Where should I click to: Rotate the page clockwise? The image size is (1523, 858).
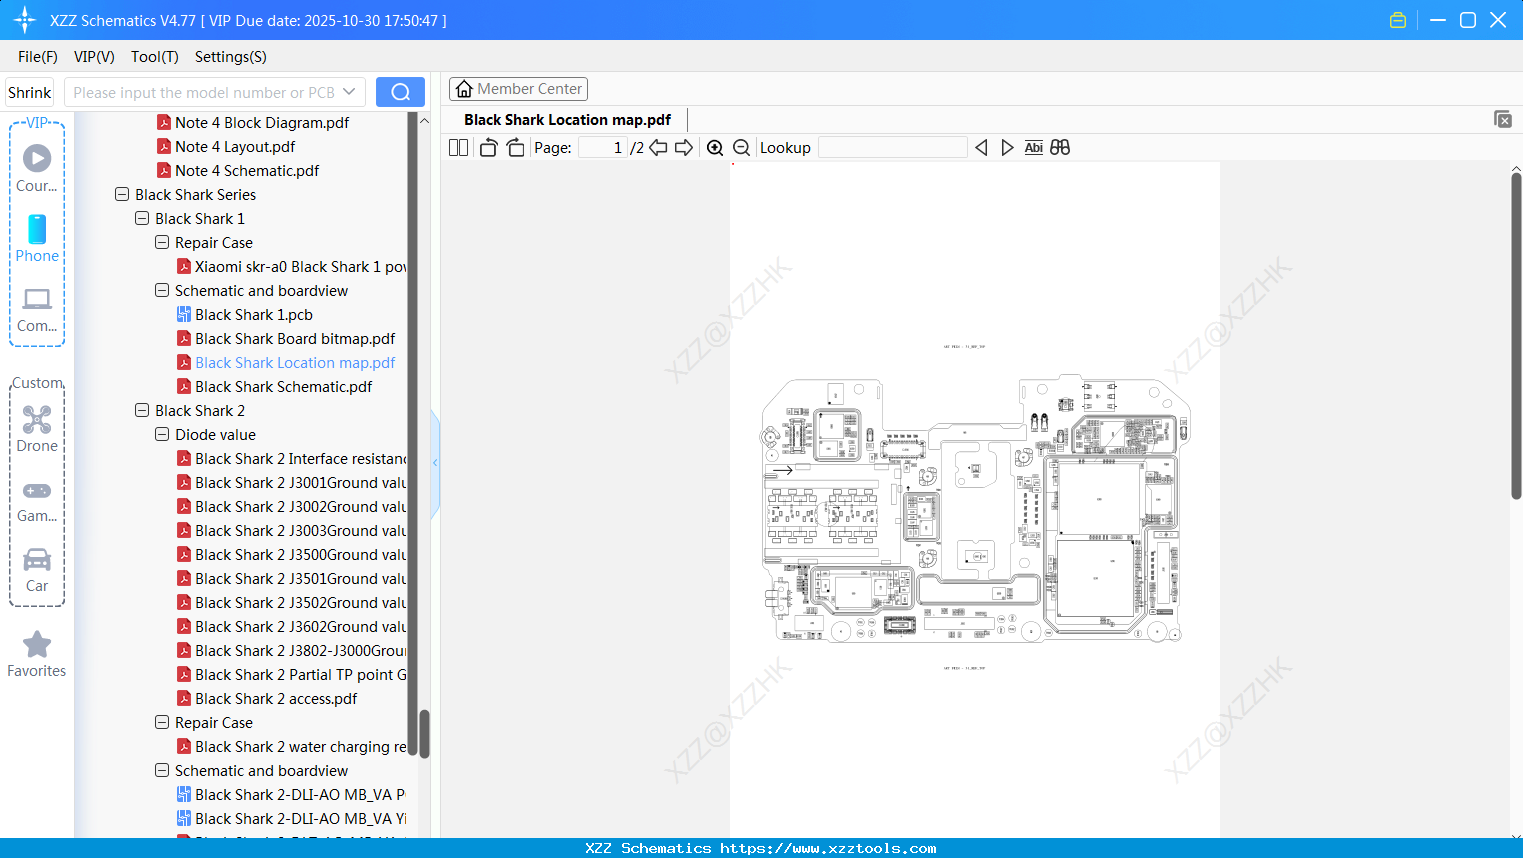(x=515, y=148)
